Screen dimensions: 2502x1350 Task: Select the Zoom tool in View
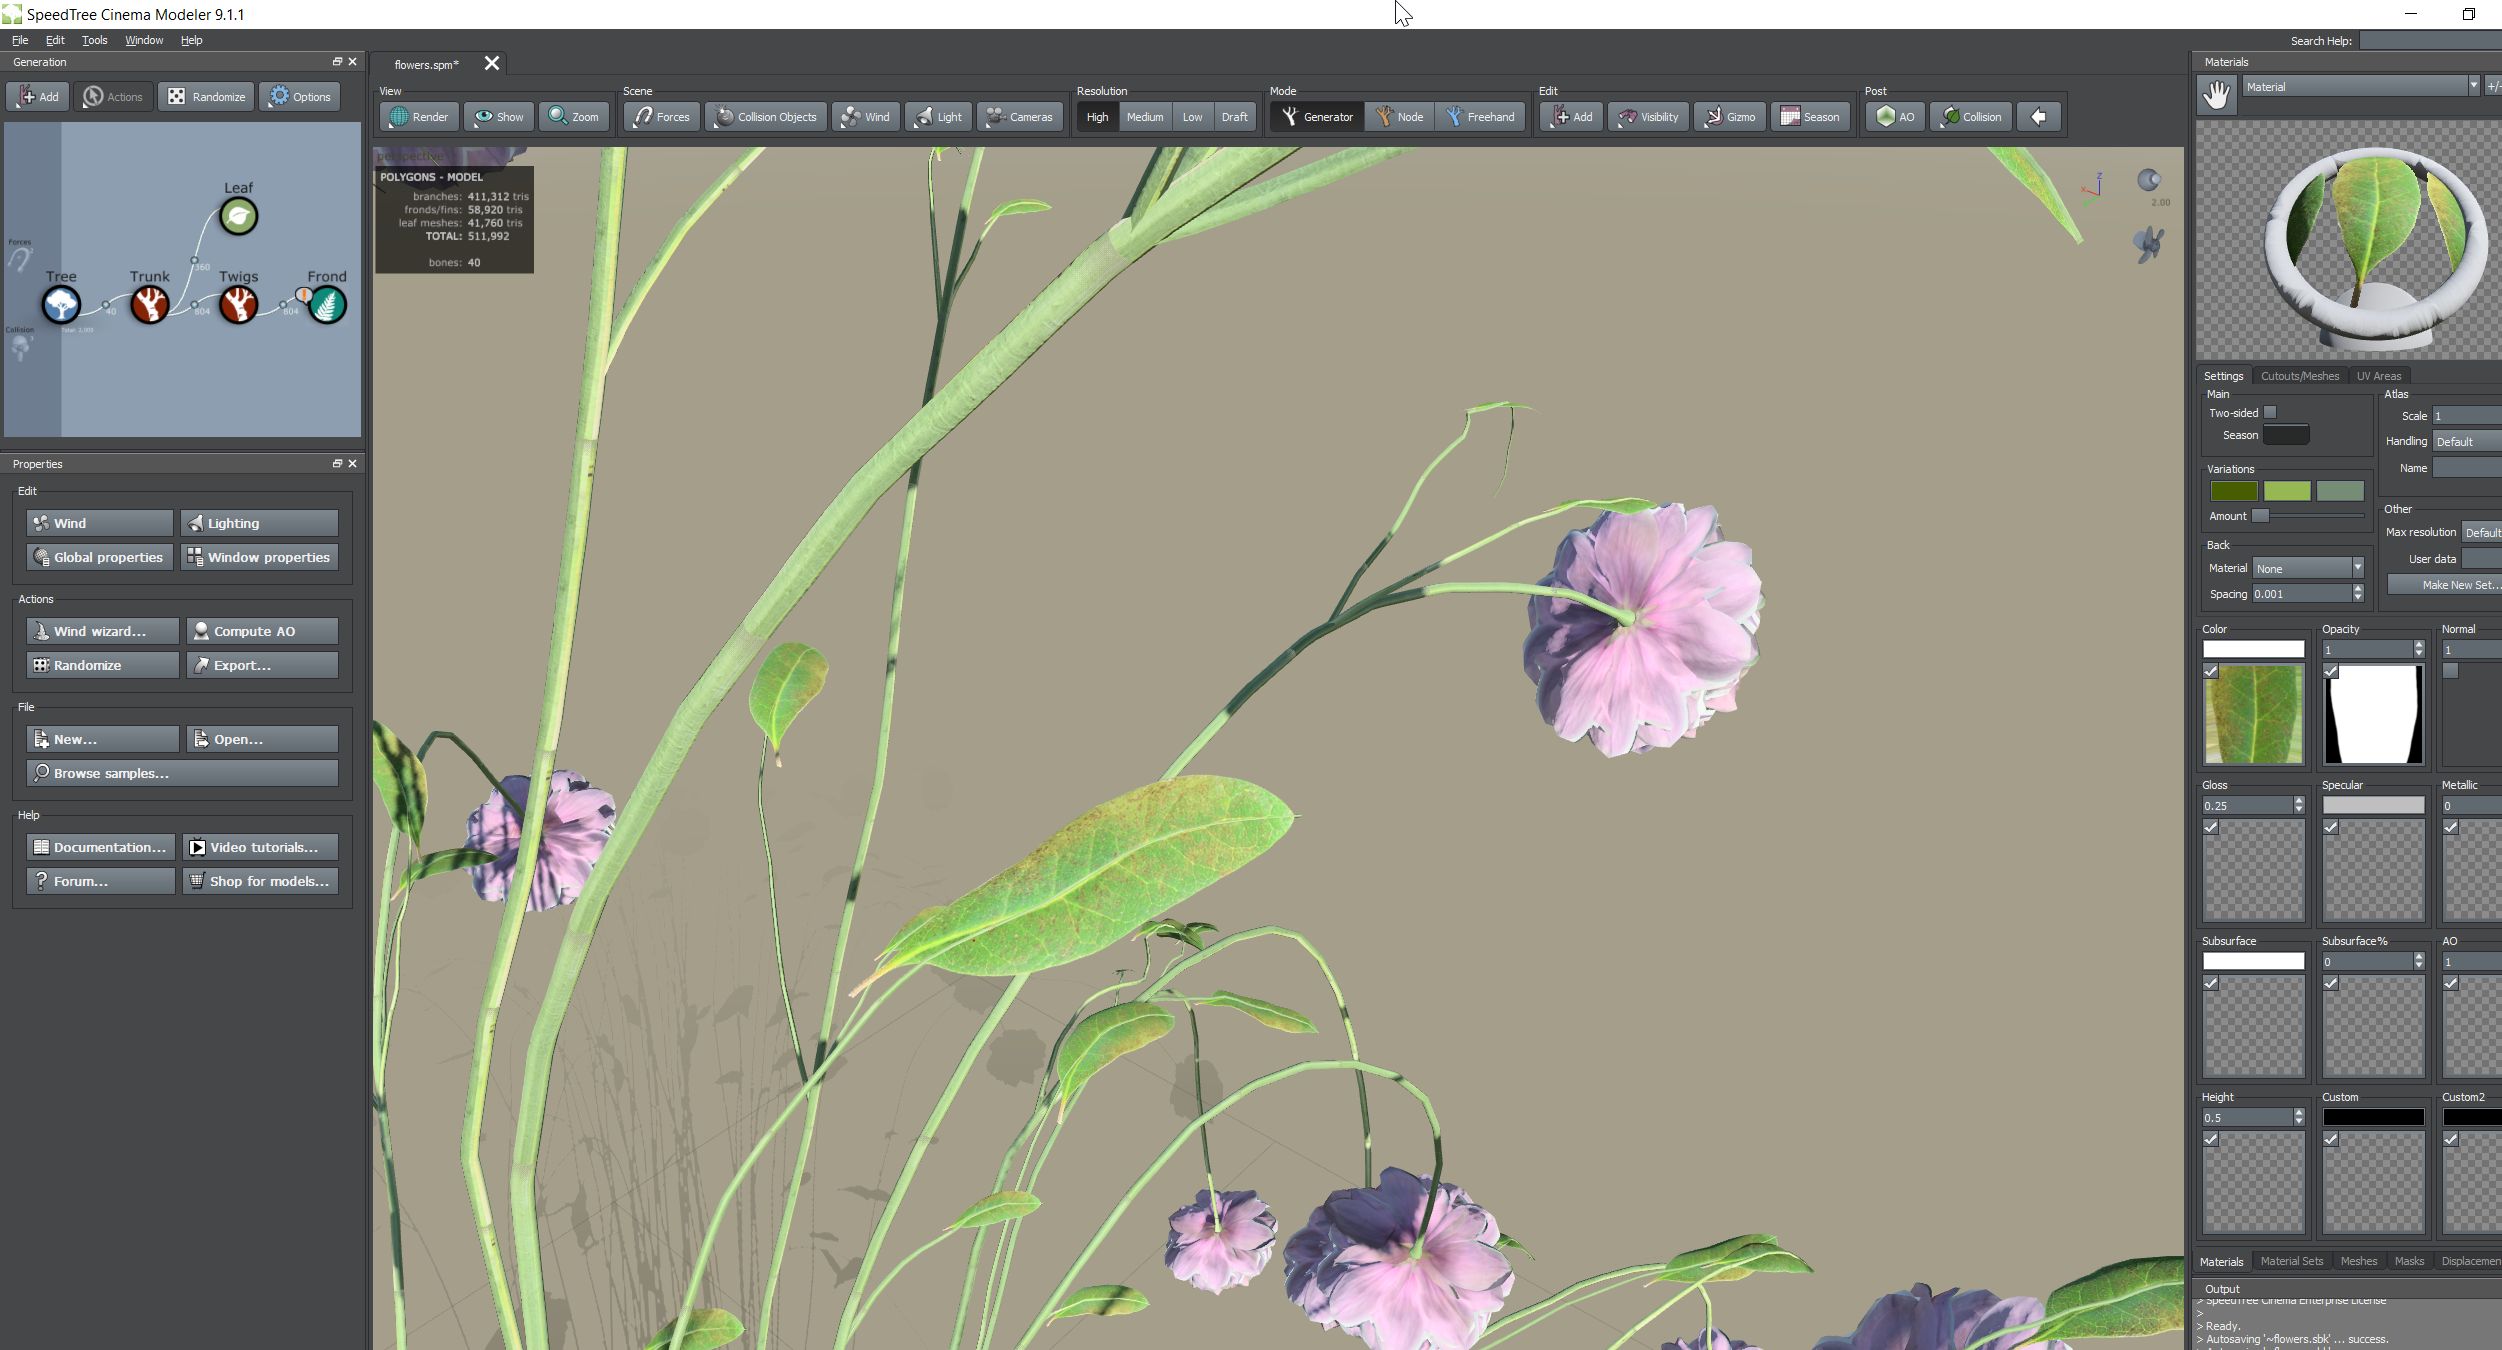[574, 117]
